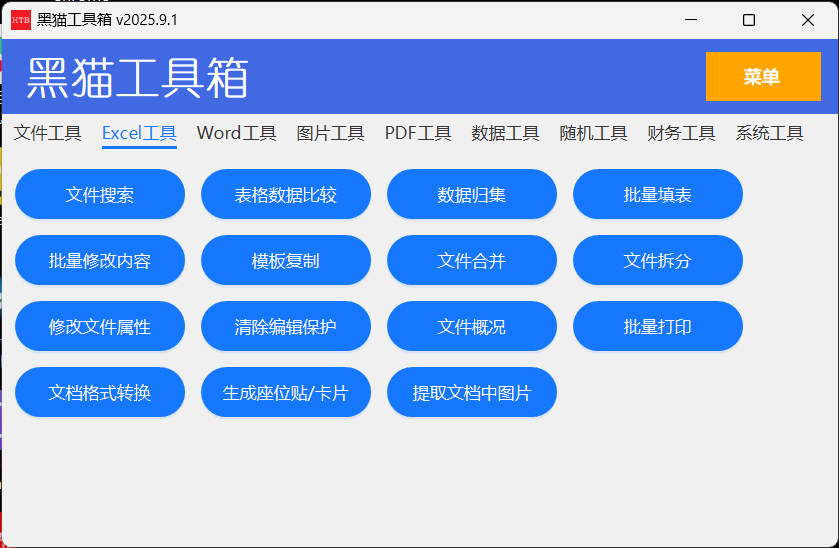This screenshot has height=548, width=839.
Task: Start the 数据归集 tool
Action: click(x=472, y=195)
